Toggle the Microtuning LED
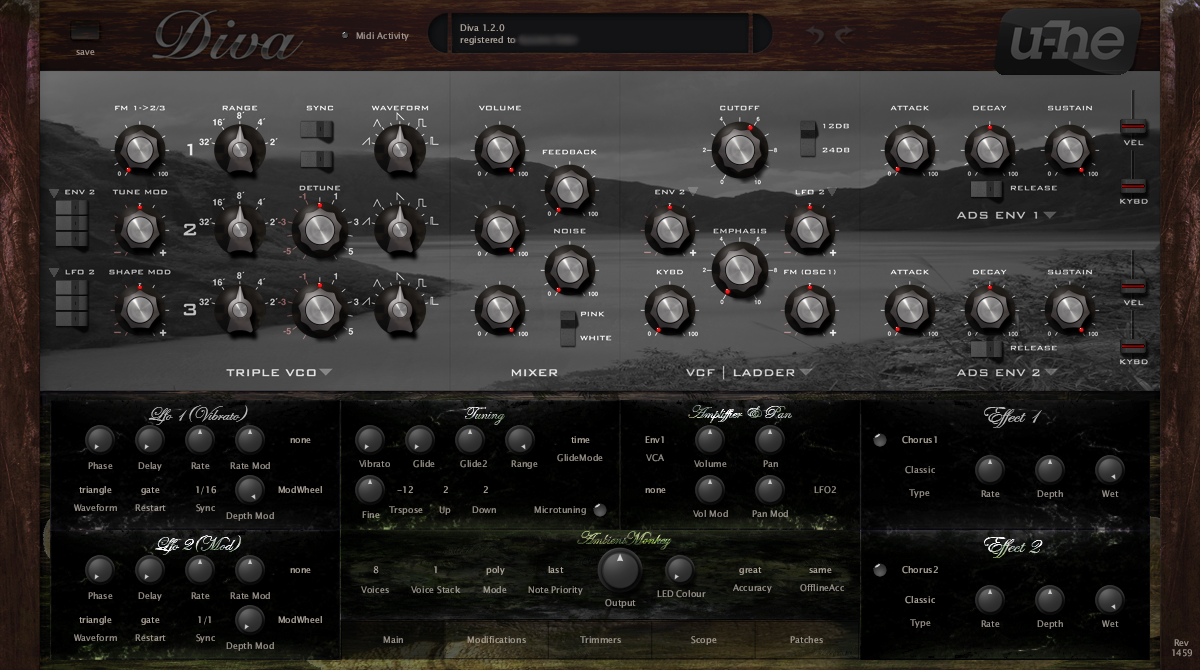This screenshot has width=1200, height=670. (x=600, y=510)
